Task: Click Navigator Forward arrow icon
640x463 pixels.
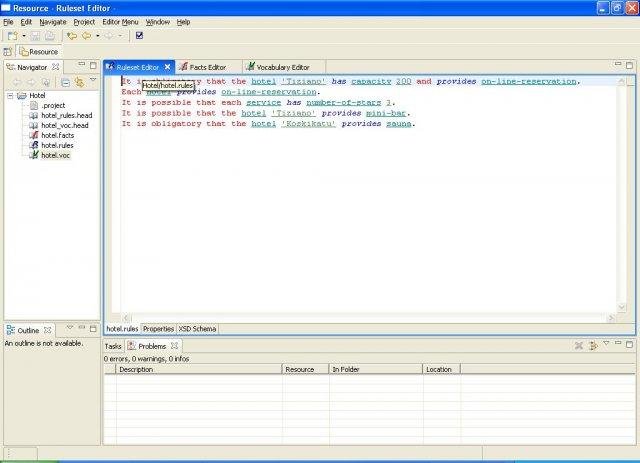Action: (31, 82)
